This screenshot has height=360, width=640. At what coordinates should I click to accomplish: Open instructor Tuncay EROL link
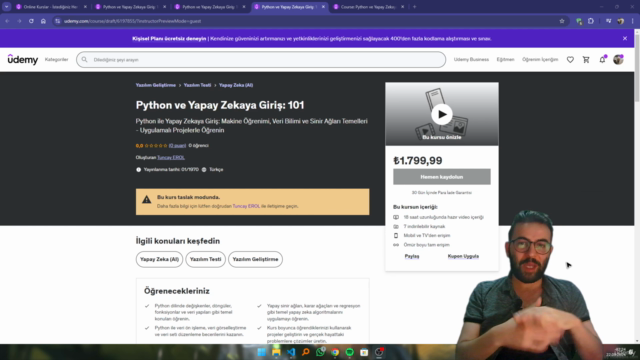tap(171, 158)
